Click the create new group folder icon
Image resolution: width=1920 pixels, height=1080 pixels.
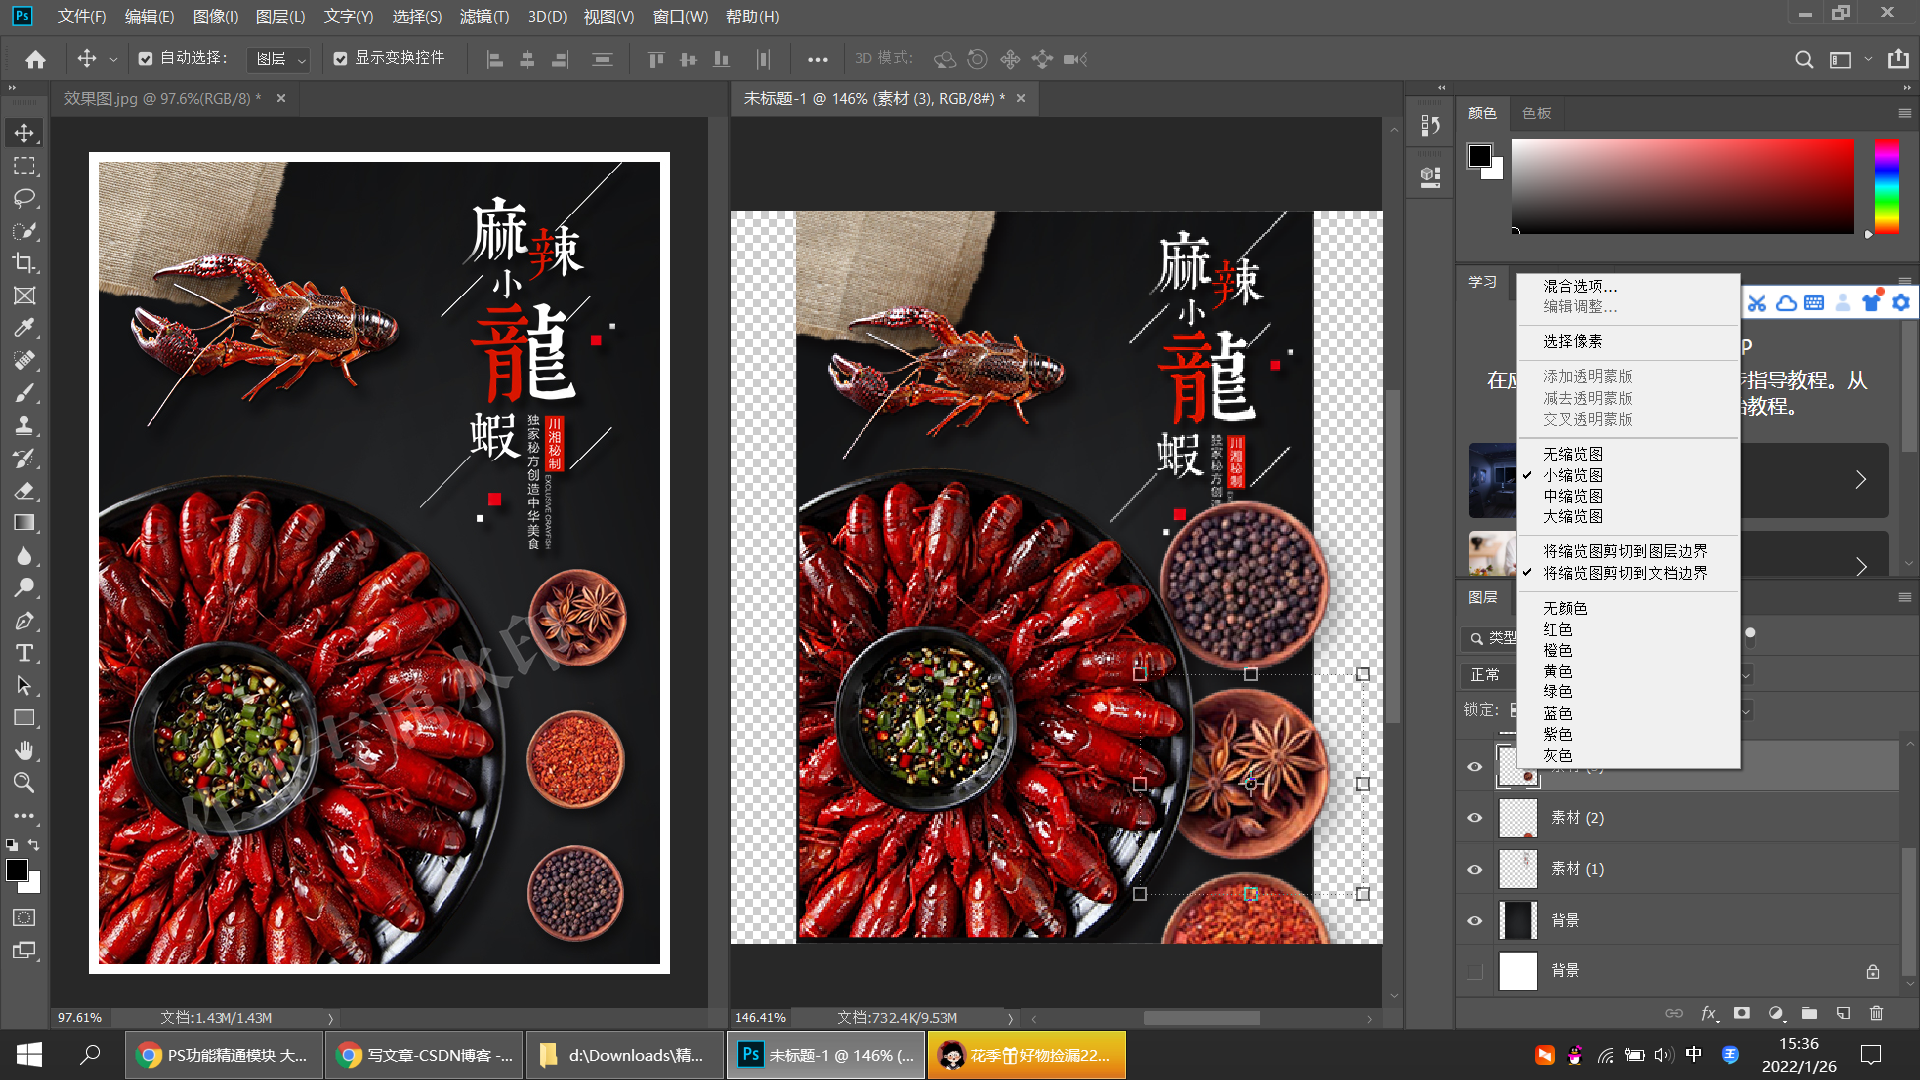(x=1809, y=1013)
